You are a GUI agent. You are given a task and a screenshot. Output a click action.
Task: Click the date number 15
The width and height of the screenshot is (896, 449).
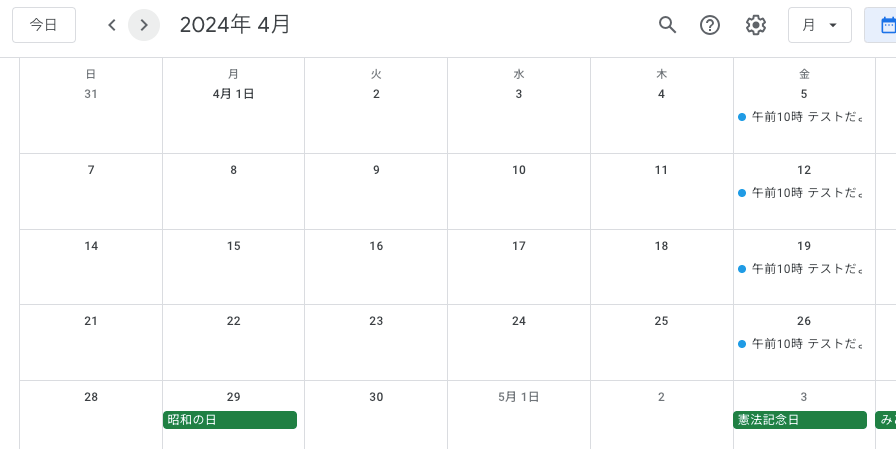234,246
